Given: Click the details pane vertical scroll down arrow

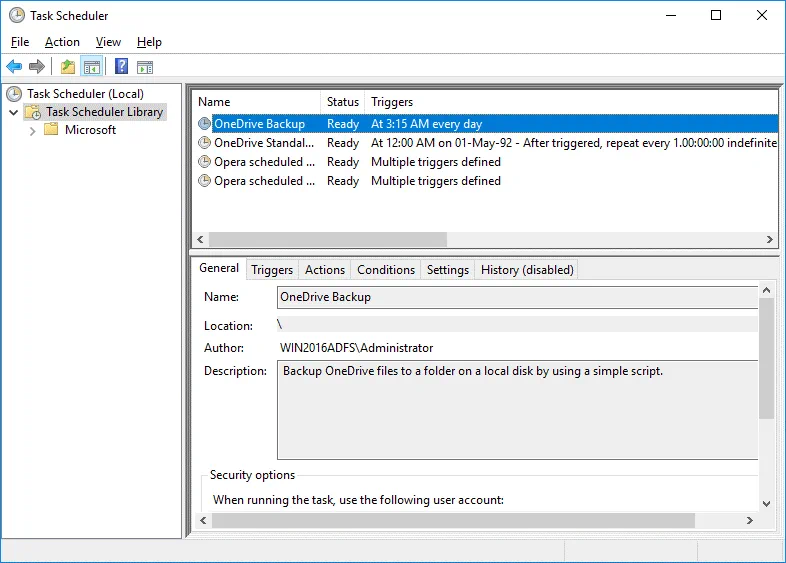Looking at the screenshot, I should 767,504.
